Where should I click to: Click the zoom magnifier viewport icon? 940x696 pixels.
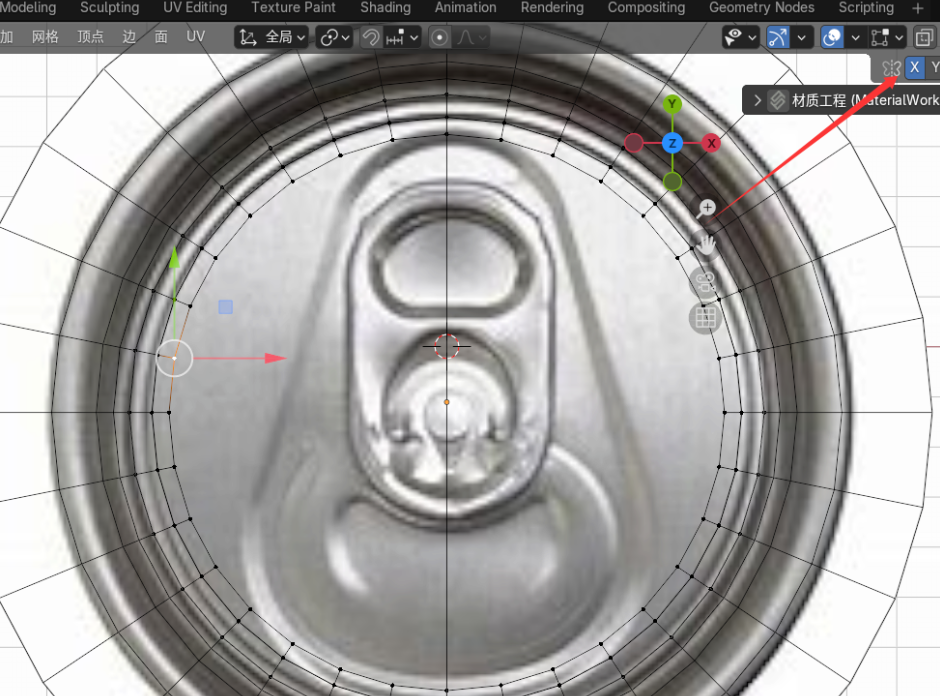click(x=706, y=209)
